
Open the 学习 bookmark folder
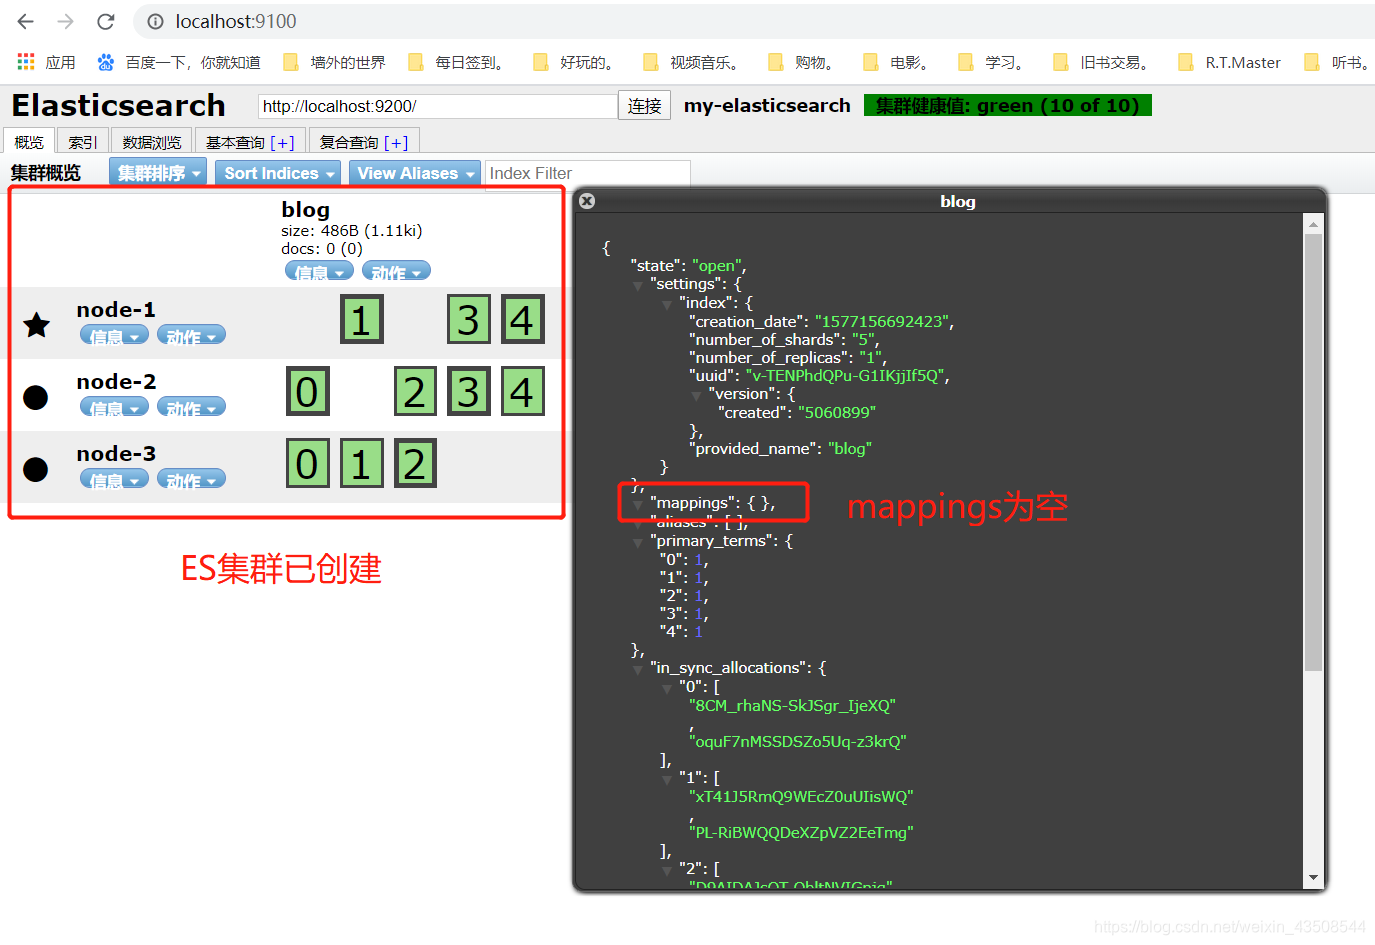[994, 62]
